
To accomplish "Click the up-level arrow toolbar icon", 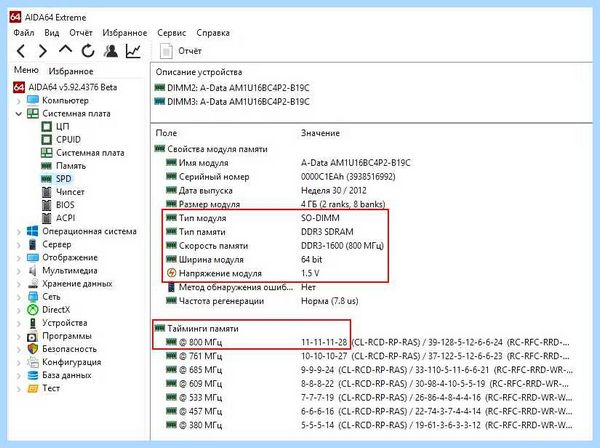I will 65,50.
